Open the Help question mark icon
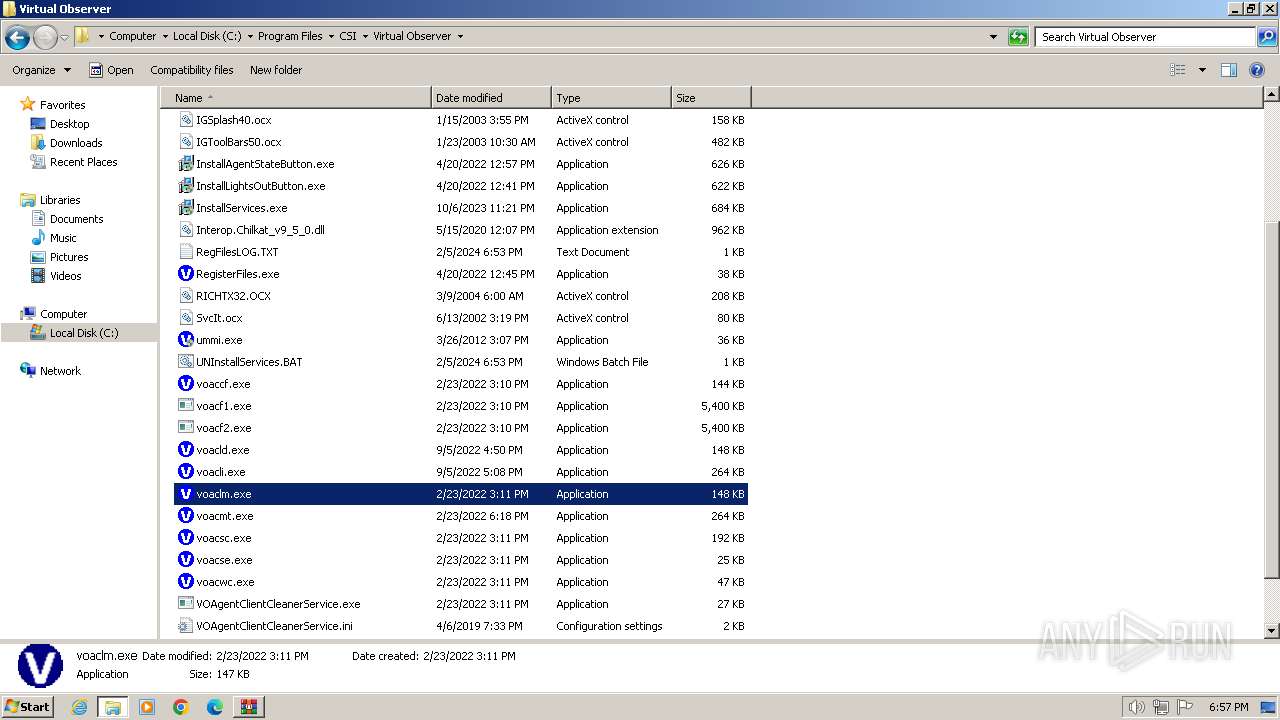The image size is (1280, 720). tap(1257, 70)
